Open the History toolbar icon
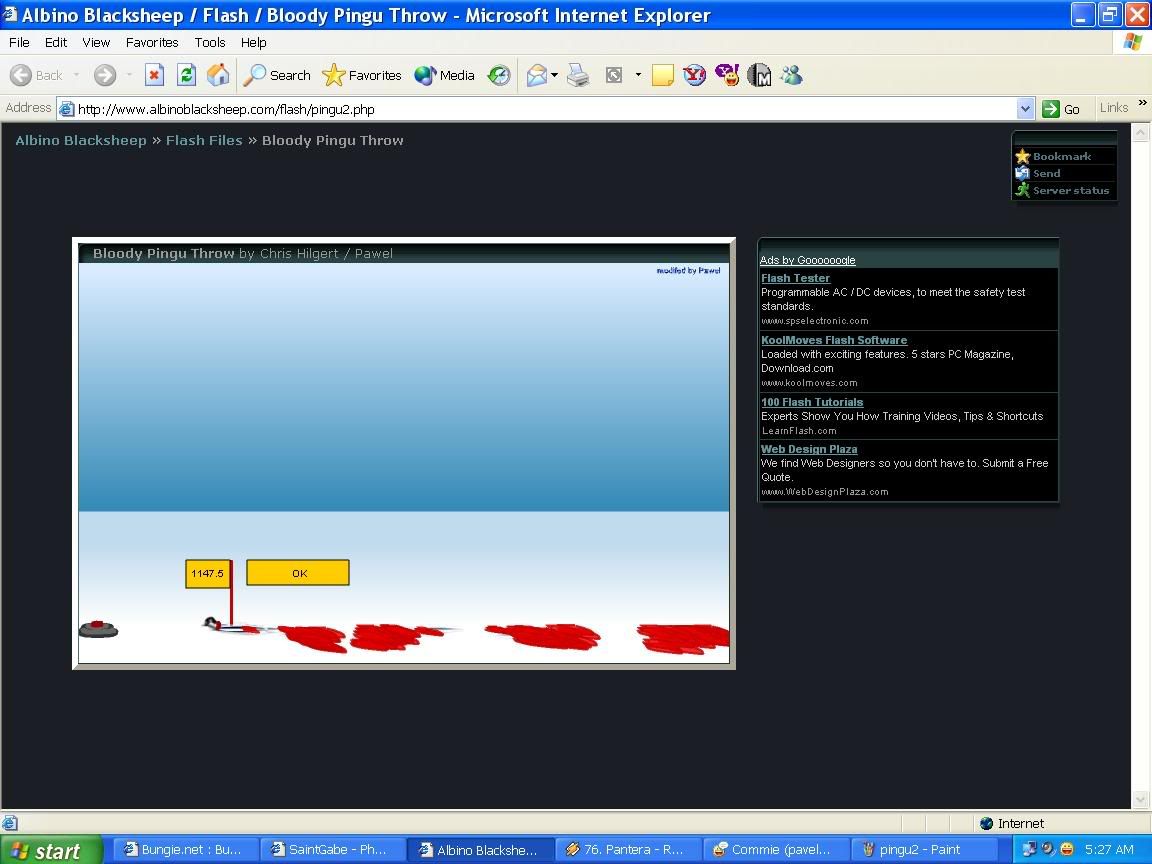Viewport: 1152px width, 864px height. pyautogui.click(x=500, y=75)
